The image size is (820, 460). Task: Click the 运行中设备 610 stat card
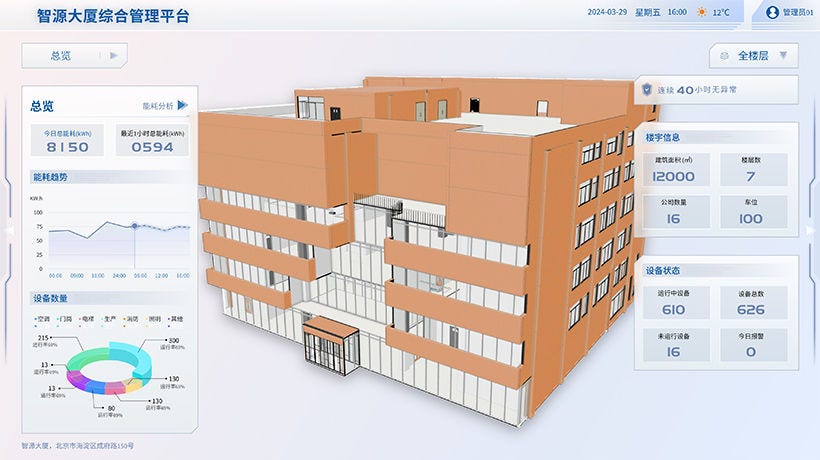point(673,301)
